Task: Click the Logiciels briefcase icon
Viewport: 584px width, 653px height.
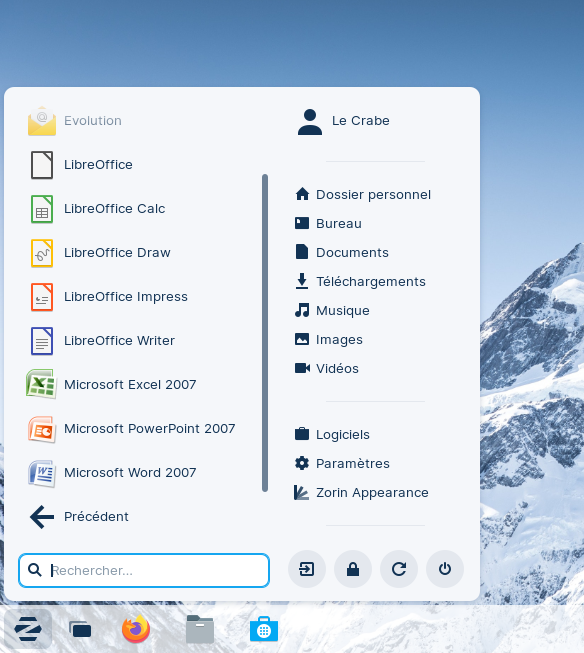Action: pyautogui.click(x=302, y=434)
